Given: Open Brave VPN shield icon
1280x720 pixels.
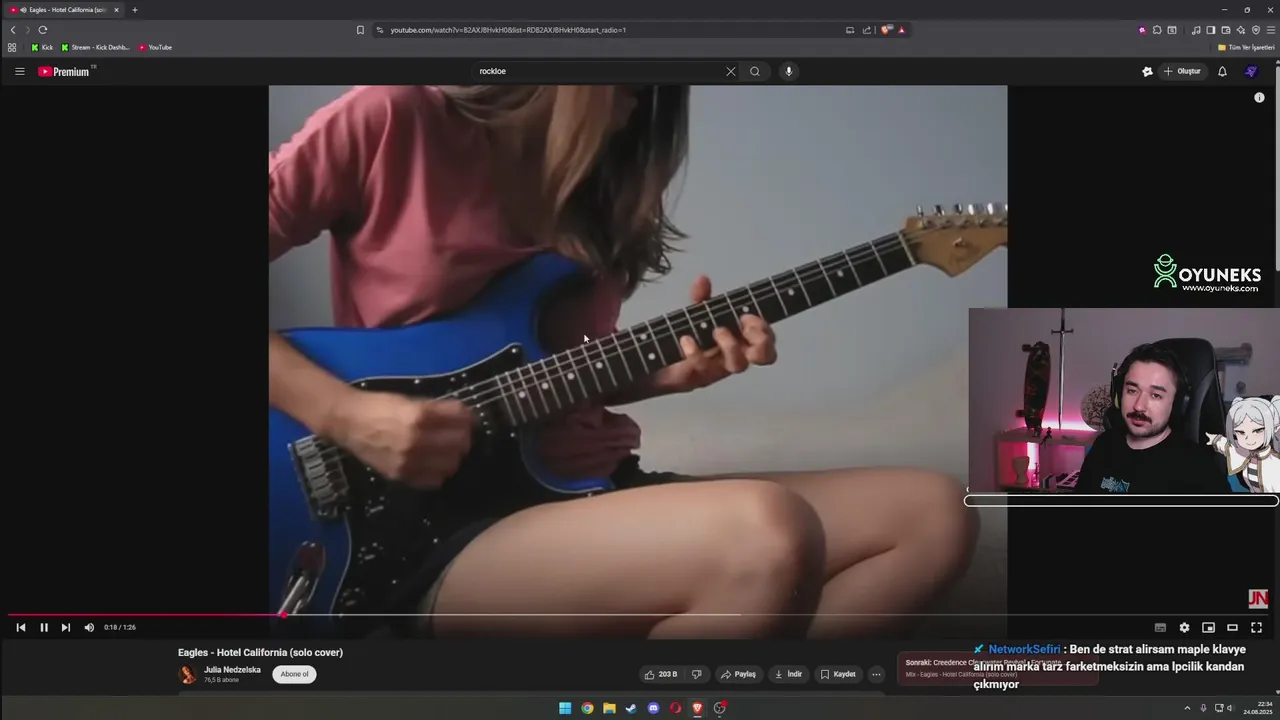Looking at the screenshot, I should click(x=1256, y=30).
